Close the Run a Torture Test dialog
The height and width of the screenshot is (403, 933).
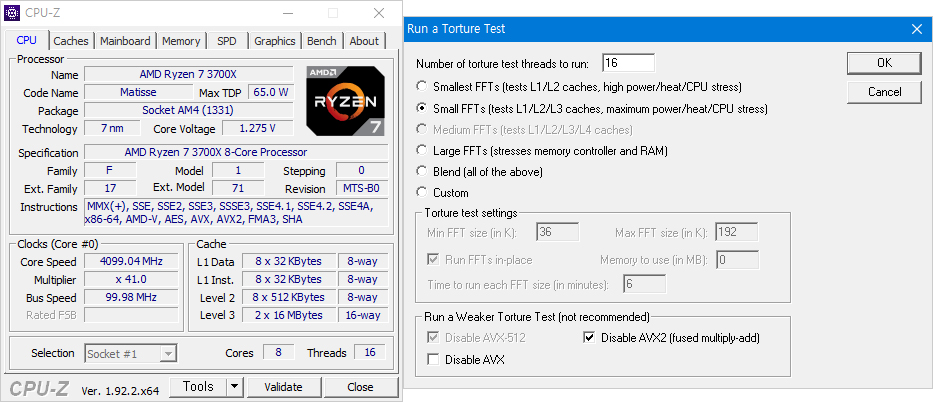(916, 29)
